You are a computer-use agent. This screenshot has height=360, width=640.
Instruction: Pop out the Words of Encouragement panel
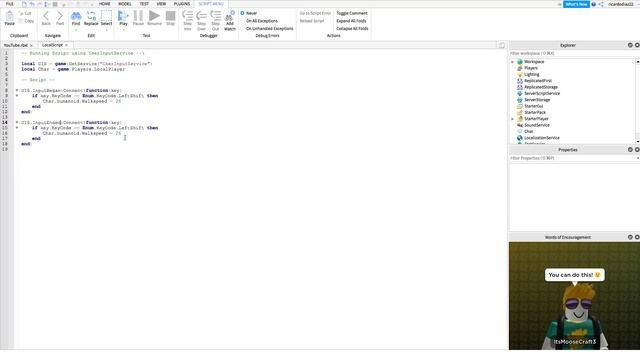coord(630,237)
